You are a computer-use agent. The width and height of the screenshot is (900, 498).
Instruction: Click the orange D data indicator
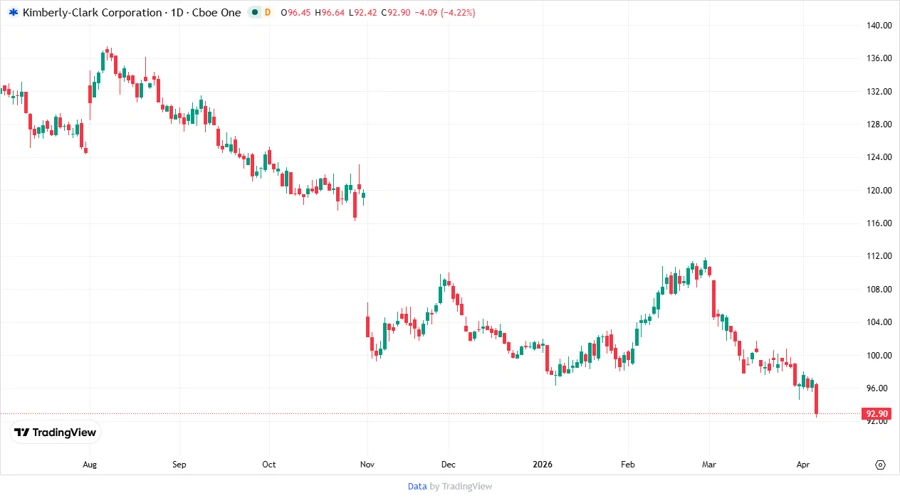tap(267, 12)
